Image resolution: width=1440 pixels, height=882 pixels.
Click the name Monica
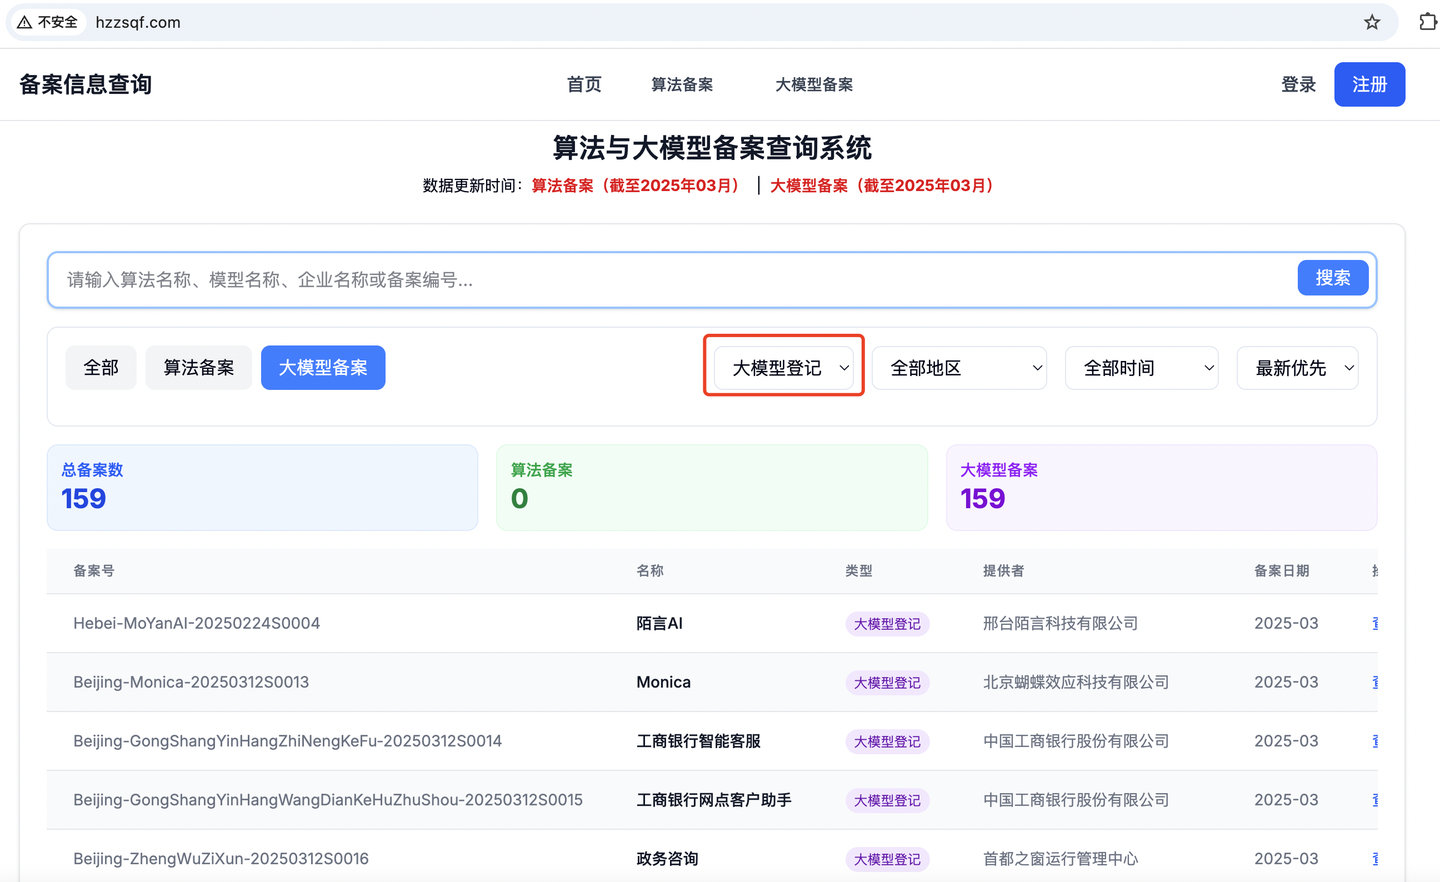click(x=663, y=682)
